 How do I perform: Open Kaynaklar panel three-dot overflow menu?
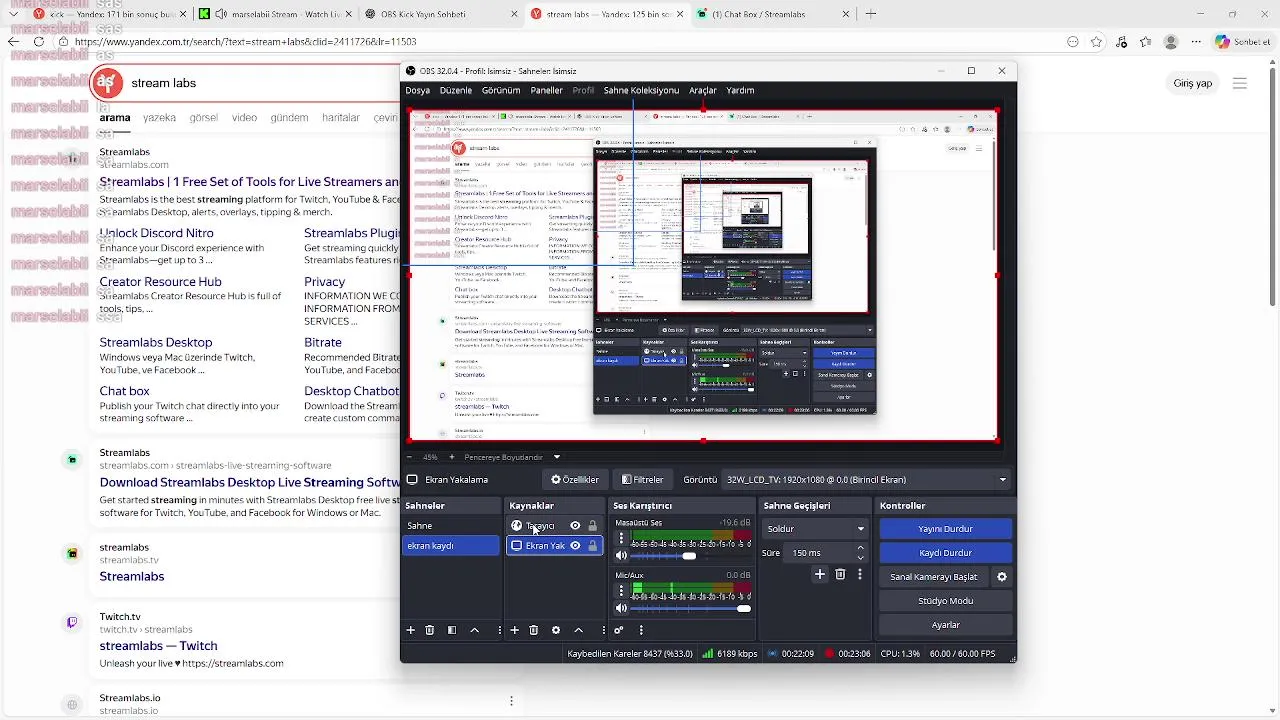click(x=603, y=630)
